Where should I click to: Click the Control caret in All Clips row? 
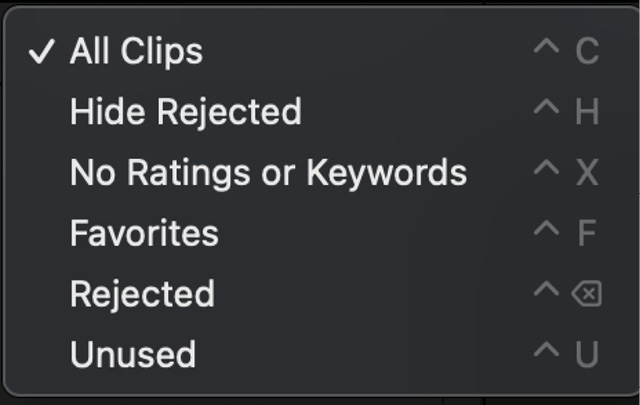[546, 48]
